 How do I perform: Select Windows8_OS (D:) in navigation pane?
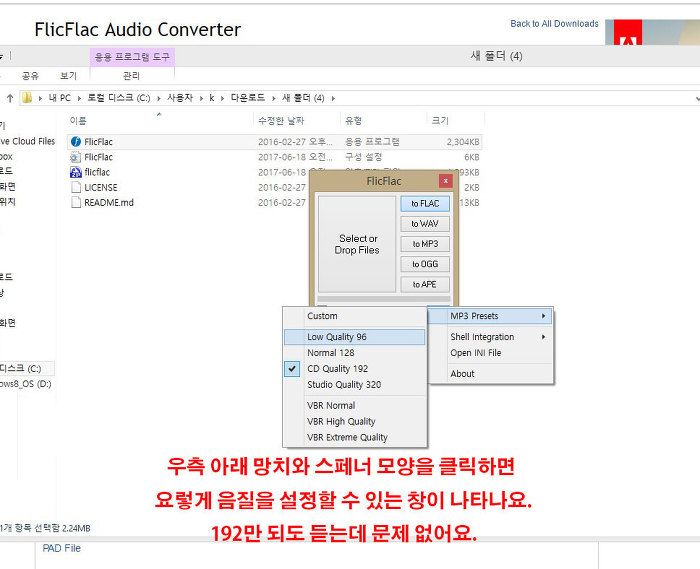pyautogui.click(x=25, y=384)
